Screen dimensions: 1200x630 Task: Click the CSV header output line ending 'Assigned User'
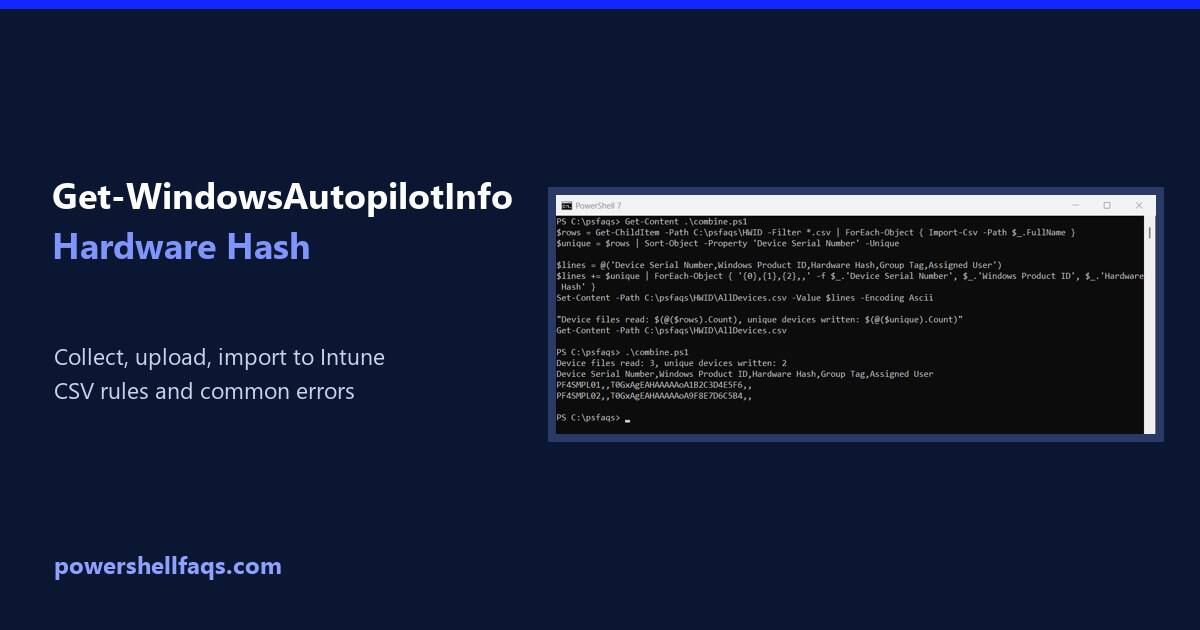(x=745, y=374)
